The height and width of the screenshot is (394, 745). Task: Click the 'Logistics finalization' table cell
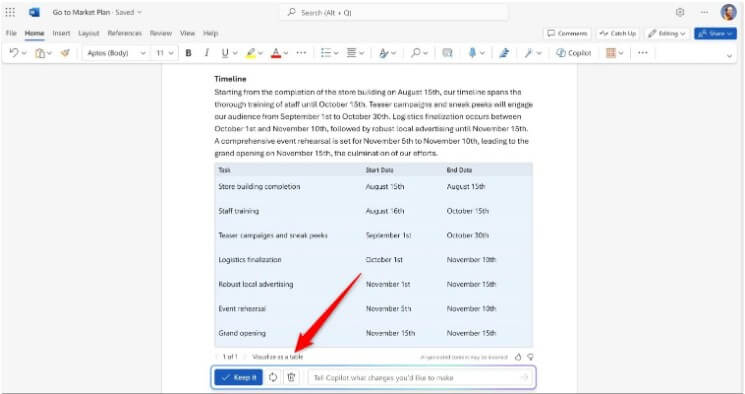pos(250,260)
